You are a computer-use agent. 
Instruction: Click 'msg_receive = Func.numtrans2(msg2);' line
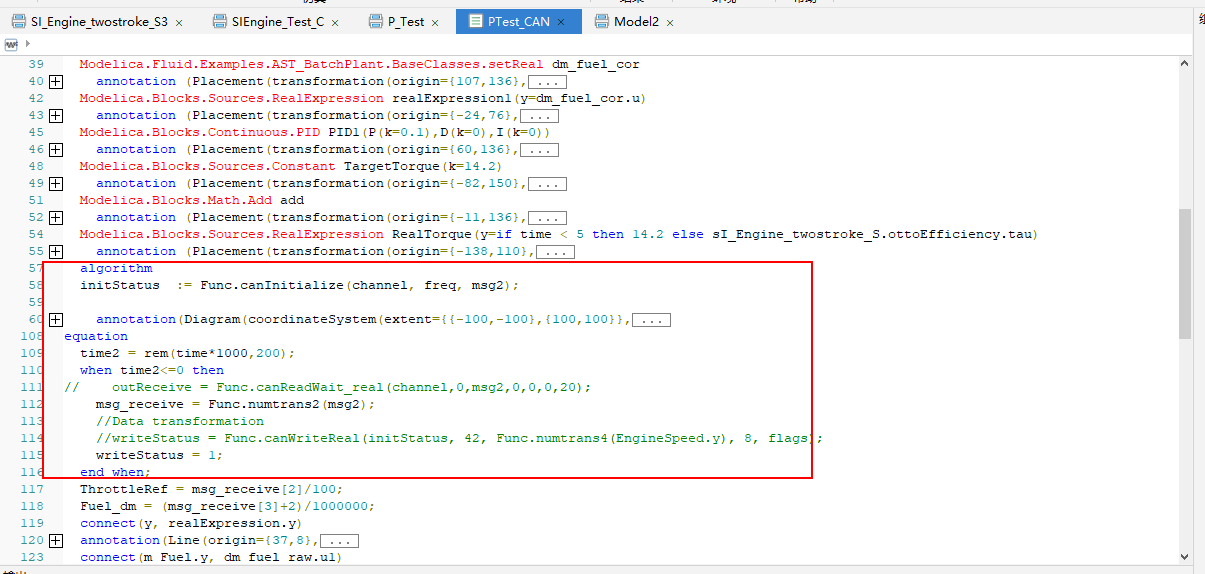pyautogui.click(x=236, y=404)
